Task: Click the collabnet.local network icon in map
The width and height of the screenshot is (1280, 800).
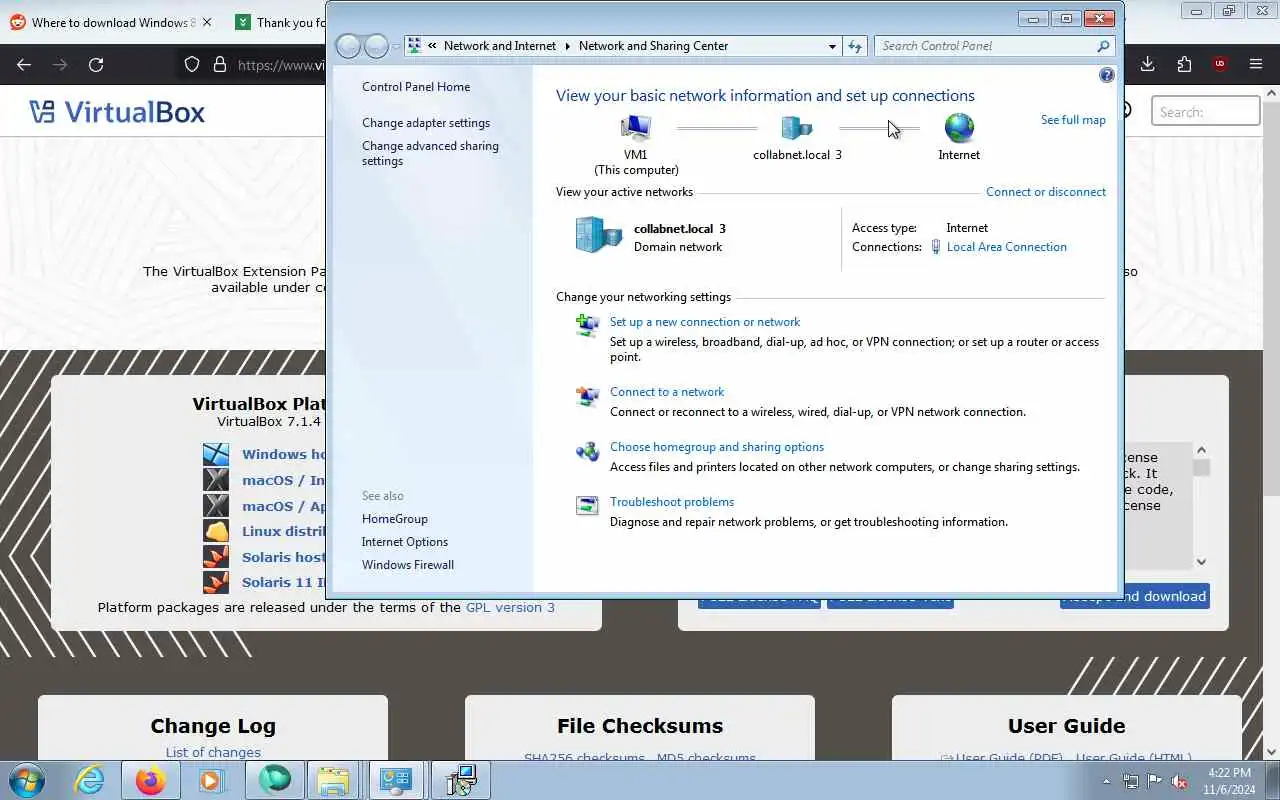Action: (x=796, y=128)
